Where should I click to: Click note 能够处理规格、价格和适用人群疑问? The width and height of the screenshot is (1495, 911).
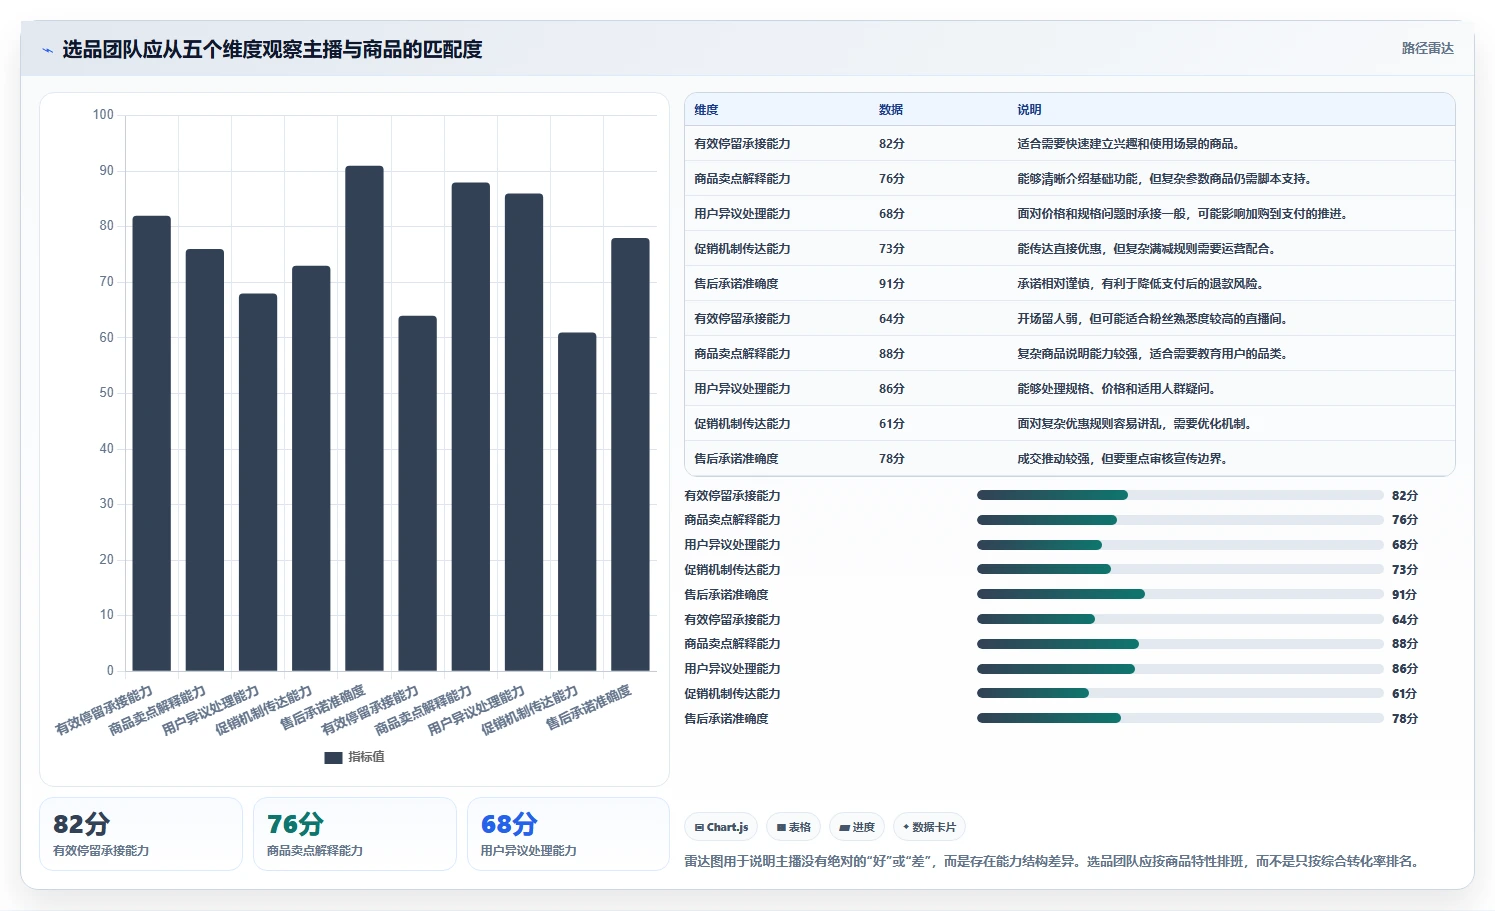[x=1117, y=389]
